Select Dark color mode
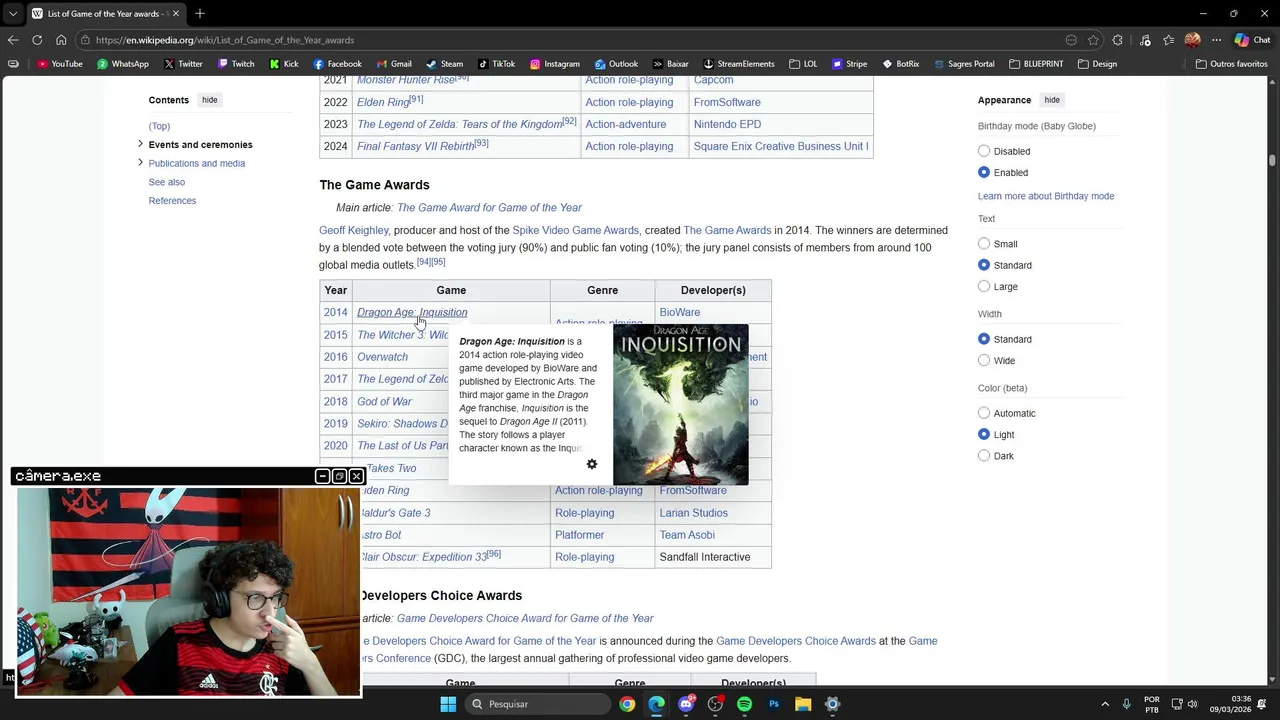1280x720 pixels. 984,456
